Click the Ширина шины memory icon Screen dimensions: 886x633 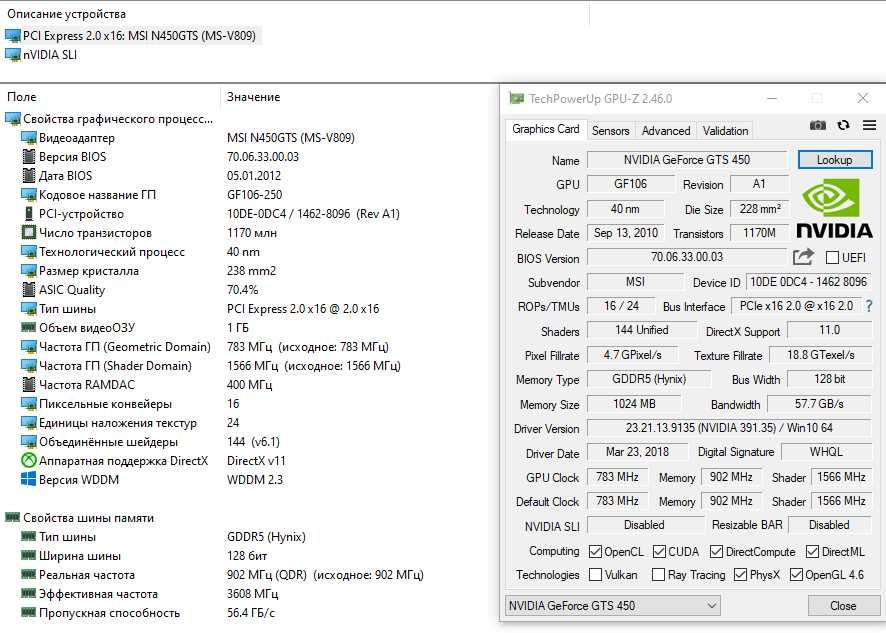tap(28, 556)
